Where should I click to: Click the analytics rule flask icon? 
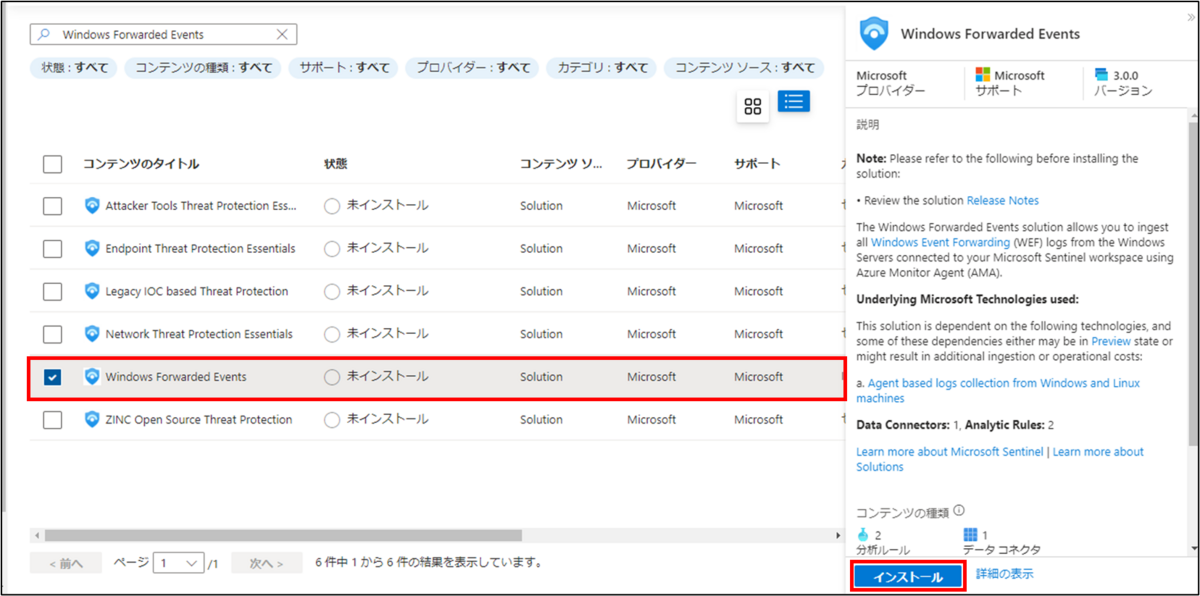pyautogui.click(x=864, y=534)
